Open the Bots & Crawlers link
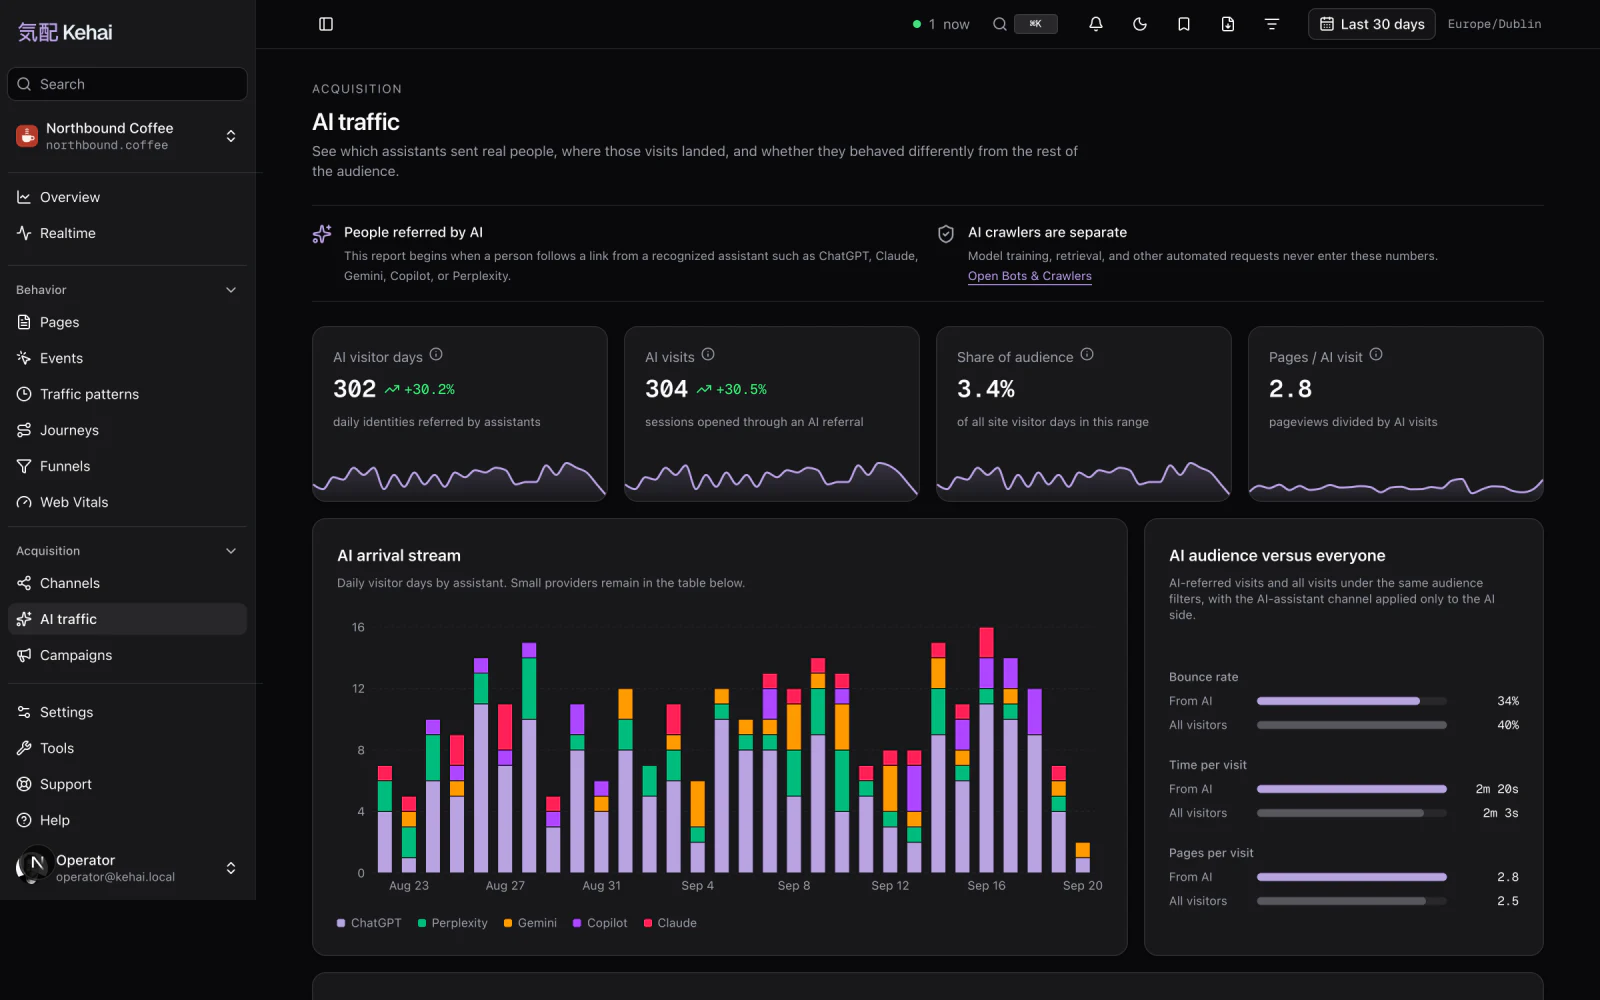 pyautogui.click(x=1030, y=276)
